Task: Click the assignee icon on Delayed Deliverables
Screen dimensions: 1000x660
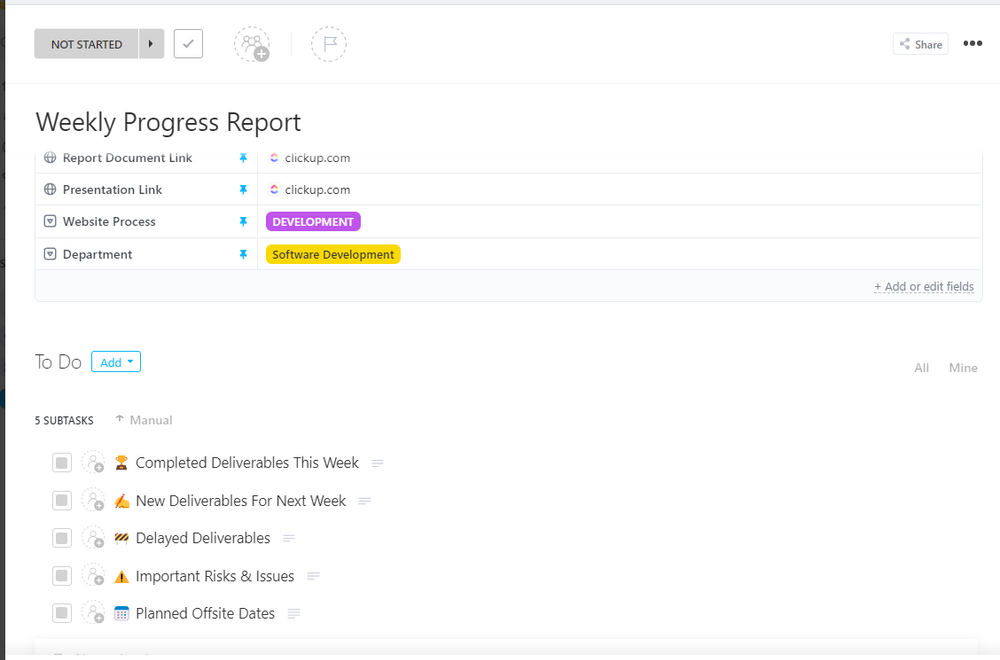Action: pos(93,538)
